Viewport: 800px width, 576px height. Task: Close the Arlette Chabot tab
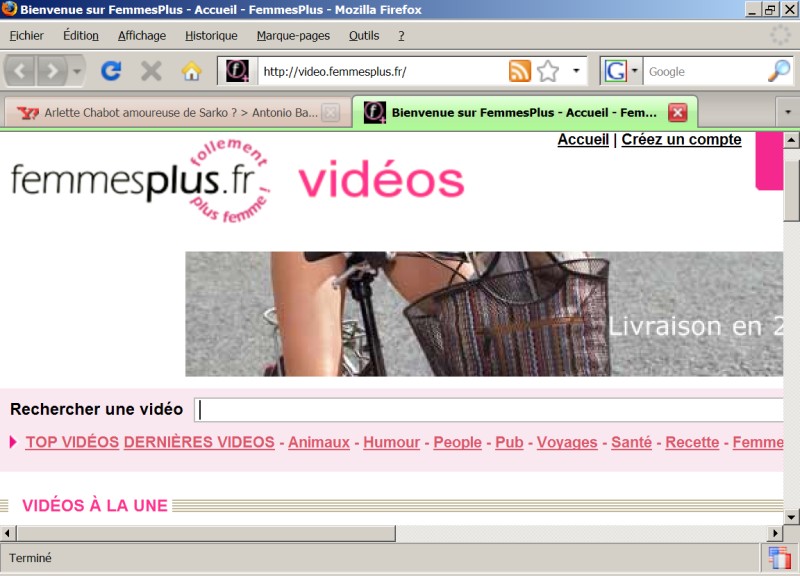(331, 113)
